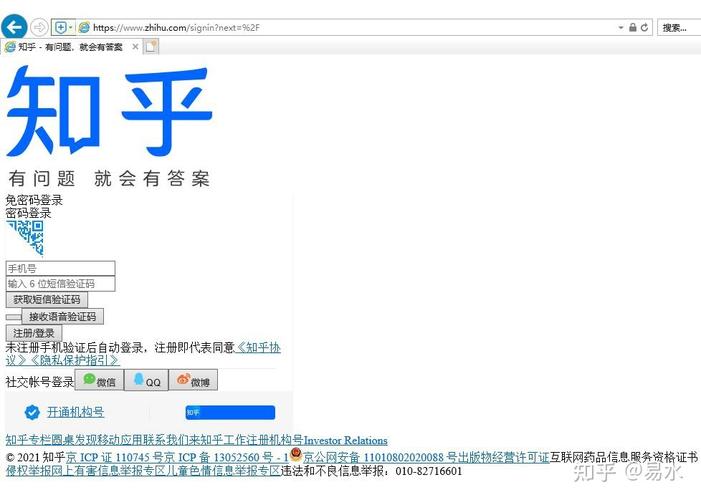This screenshot has height=500, width=701.
Task: Open the 儿童色情信息举报专区 link
Action: click(224, 470)
